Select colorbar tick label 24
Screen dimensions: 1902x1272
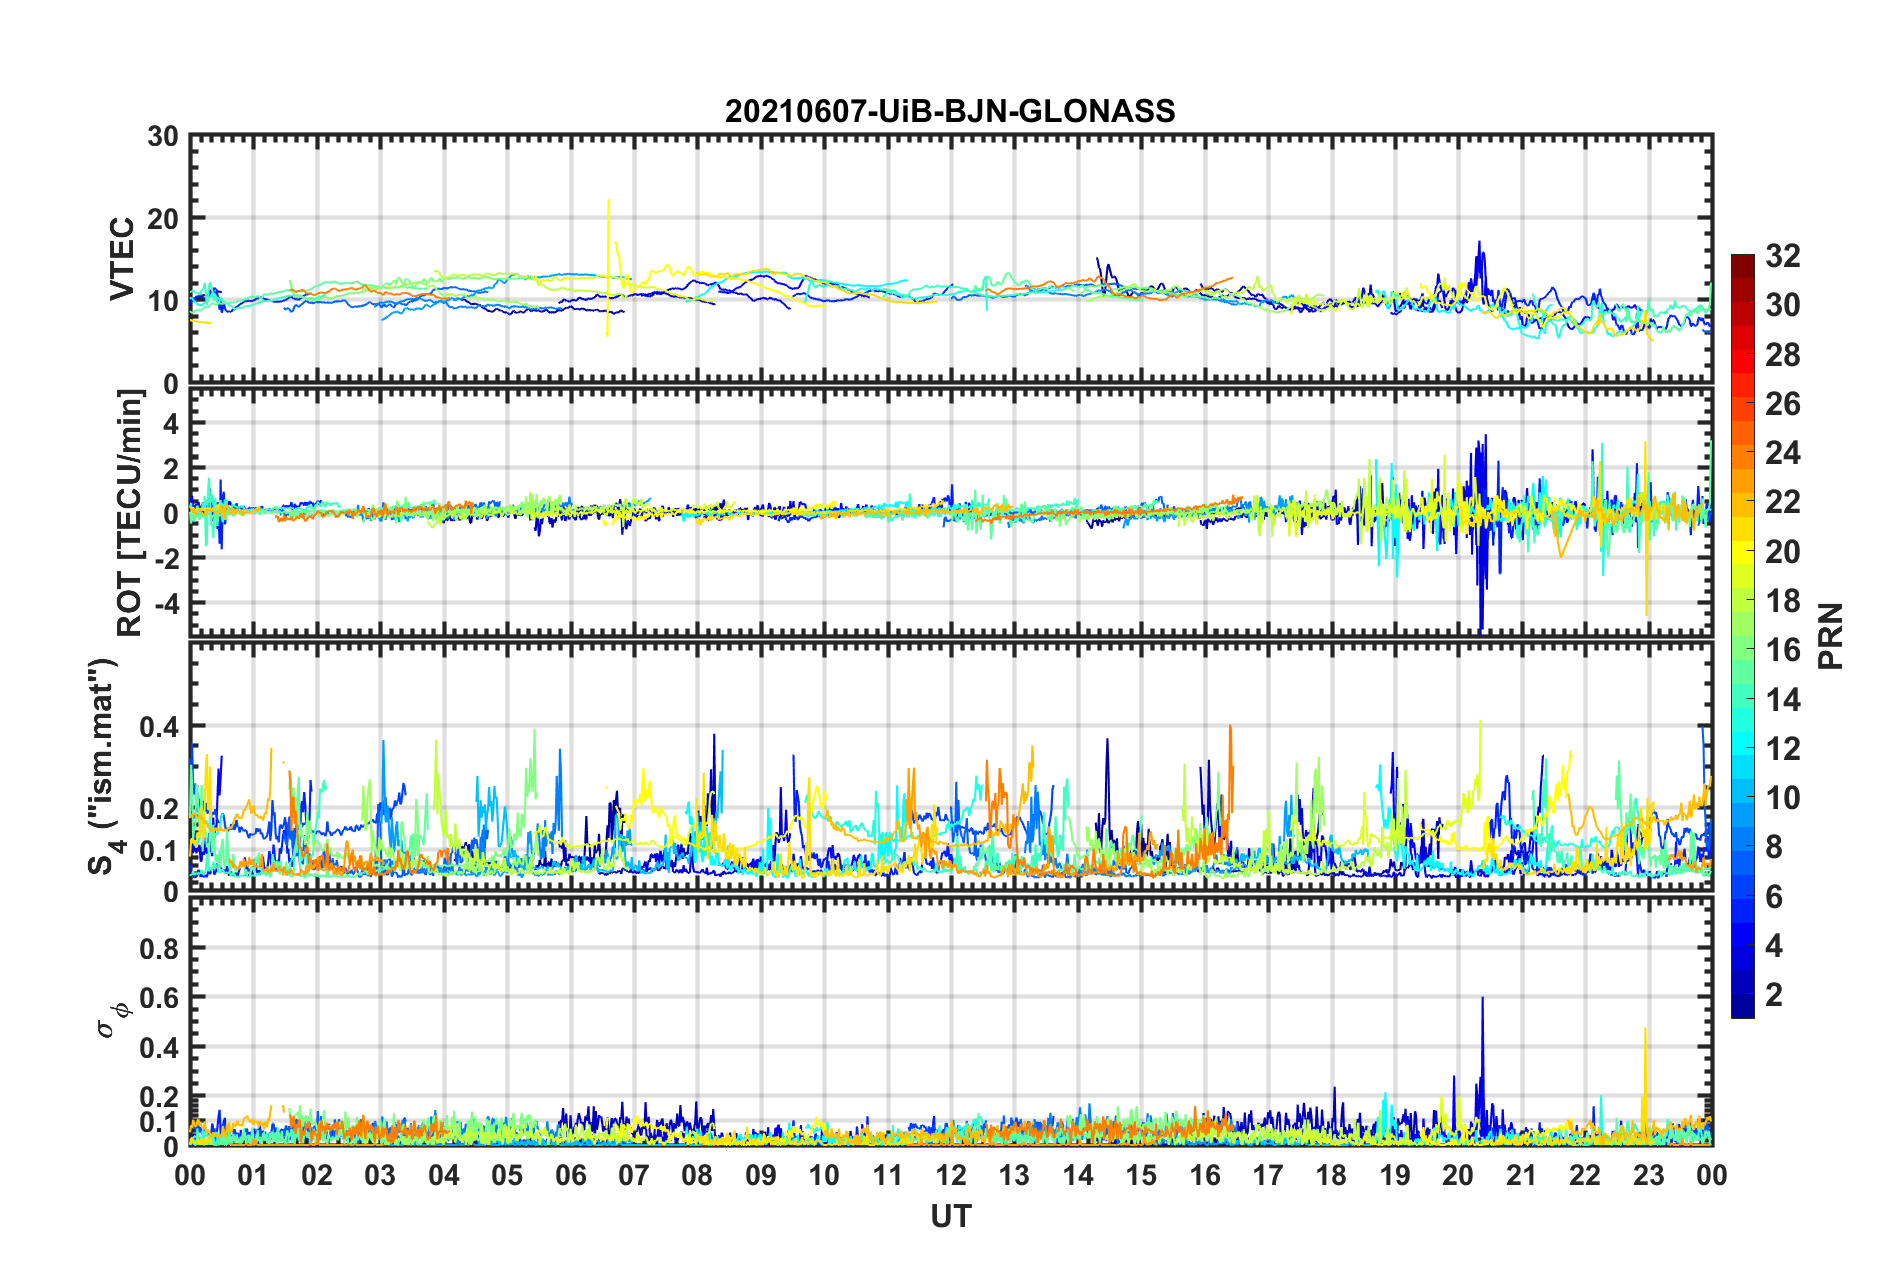tap(1783, 453)
